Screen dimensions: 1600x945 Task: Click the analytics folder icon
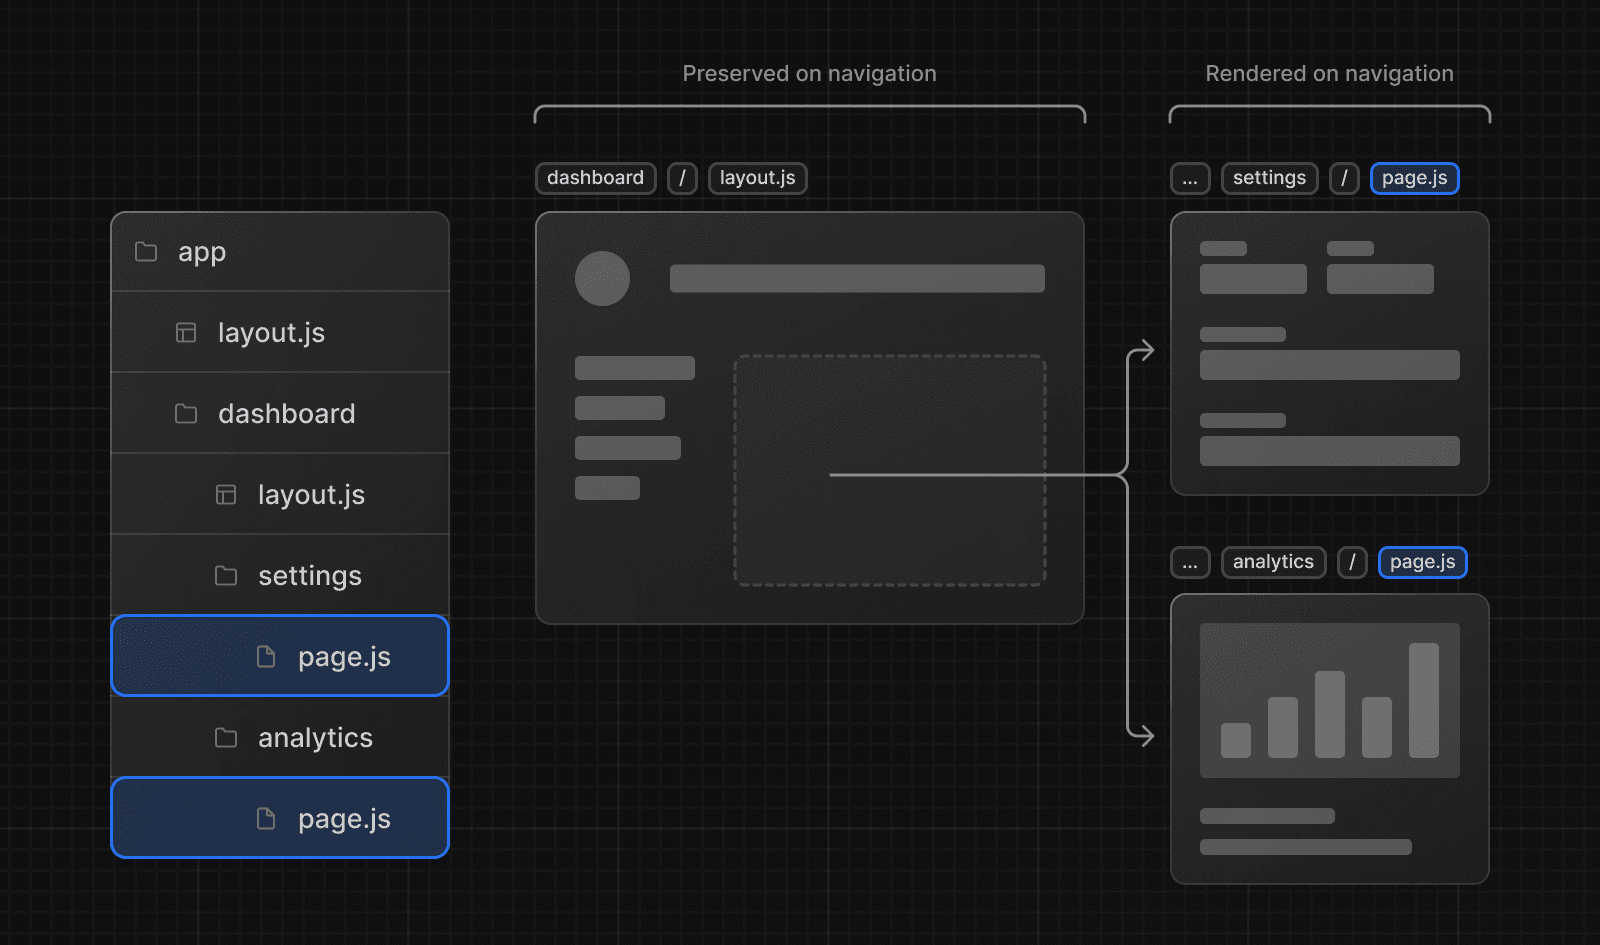(224, 737)
